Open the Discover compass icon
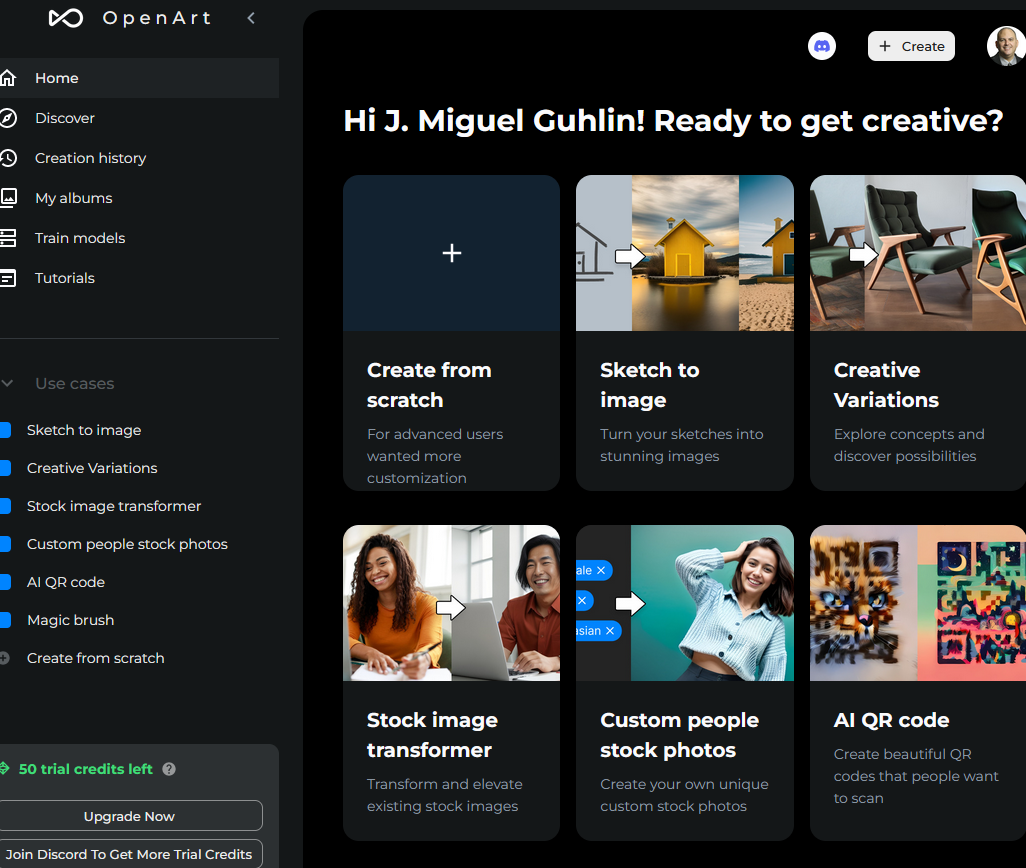Image resolution: width=1026 pixels, height=868 pixels. pos(8,118)
